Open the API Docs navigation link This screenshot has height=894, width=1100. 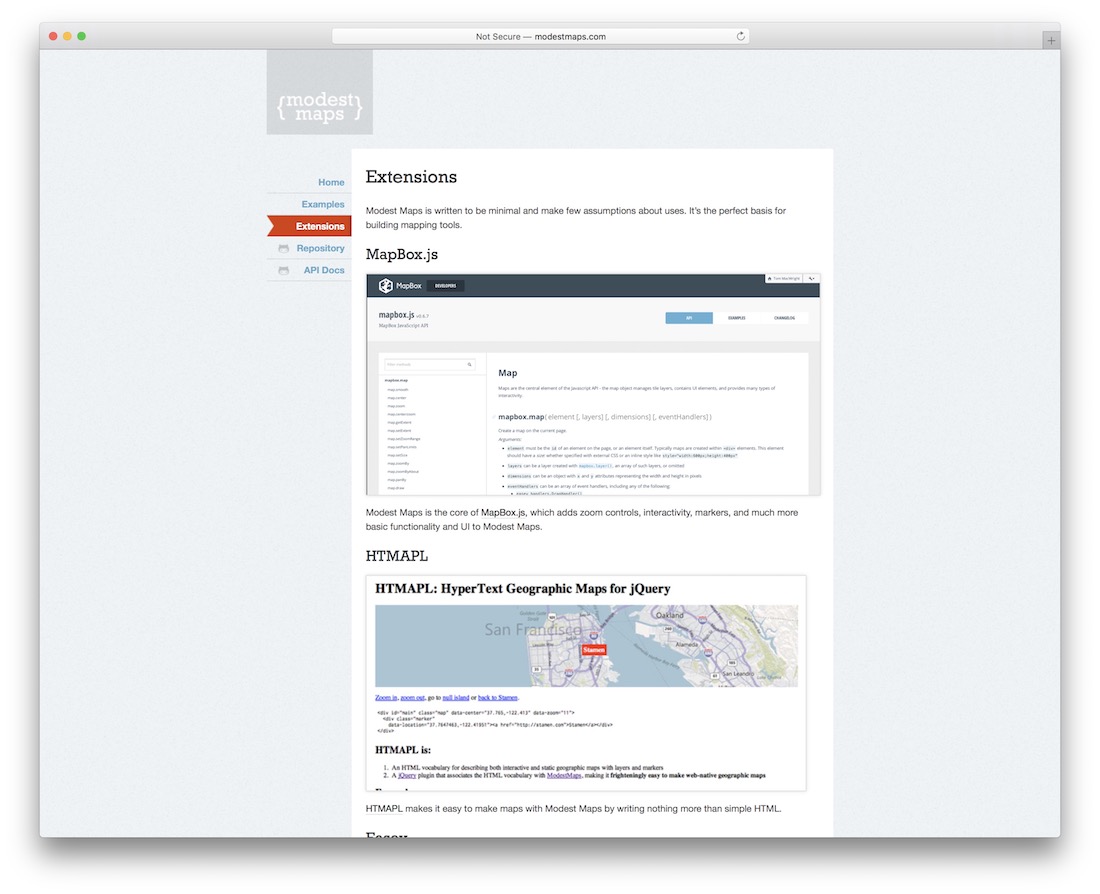(x=323, y=270)
